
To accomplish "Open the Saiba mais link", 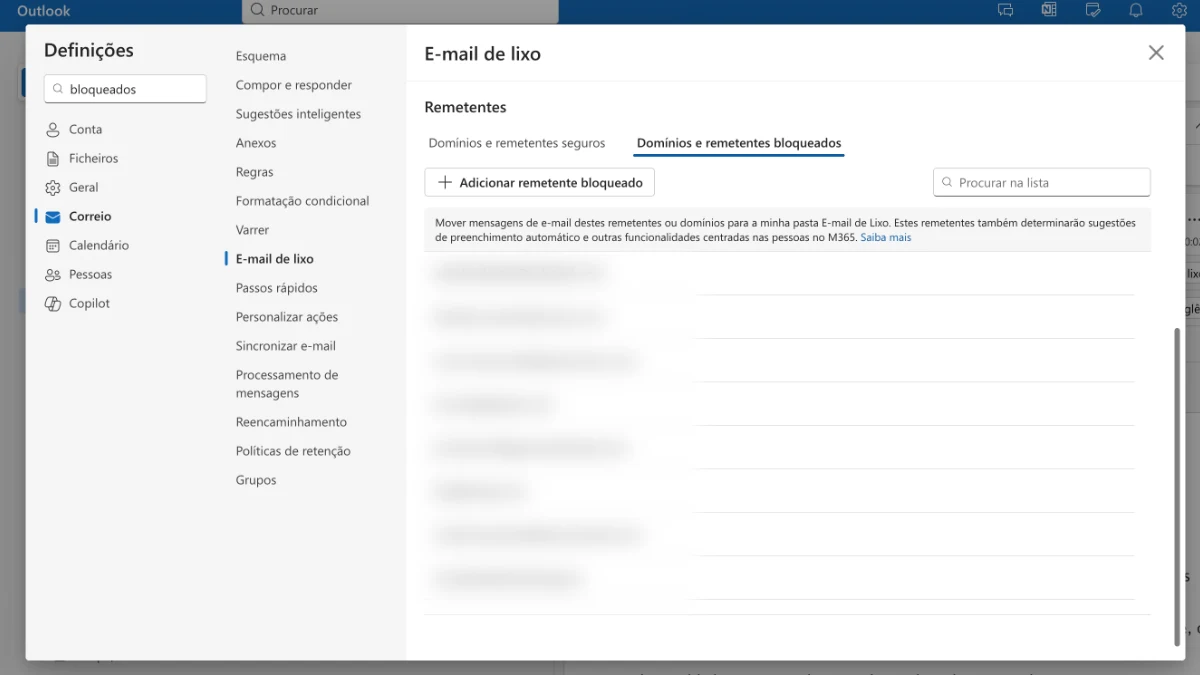I will pyautogui.click(x=885, y=238).
